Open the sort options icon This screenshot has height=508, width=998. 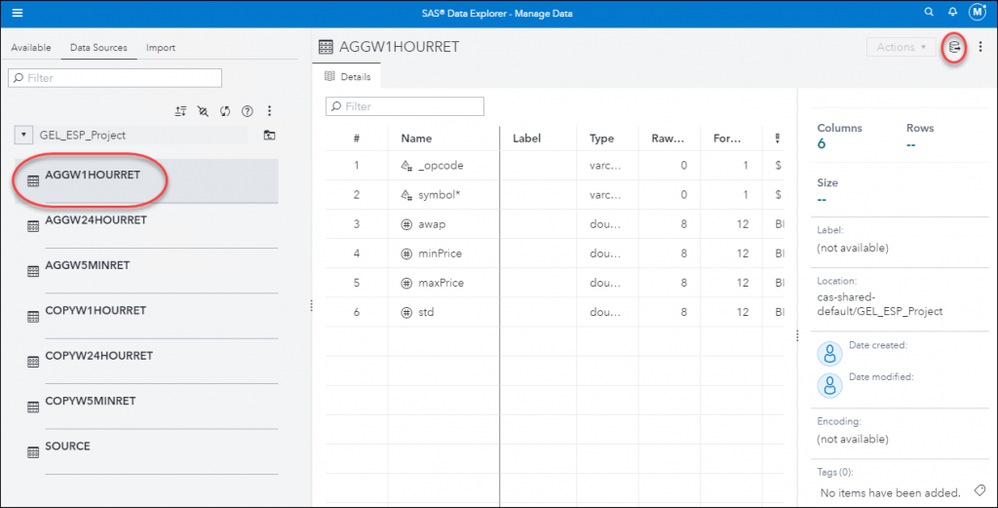[x=181, y=111]
